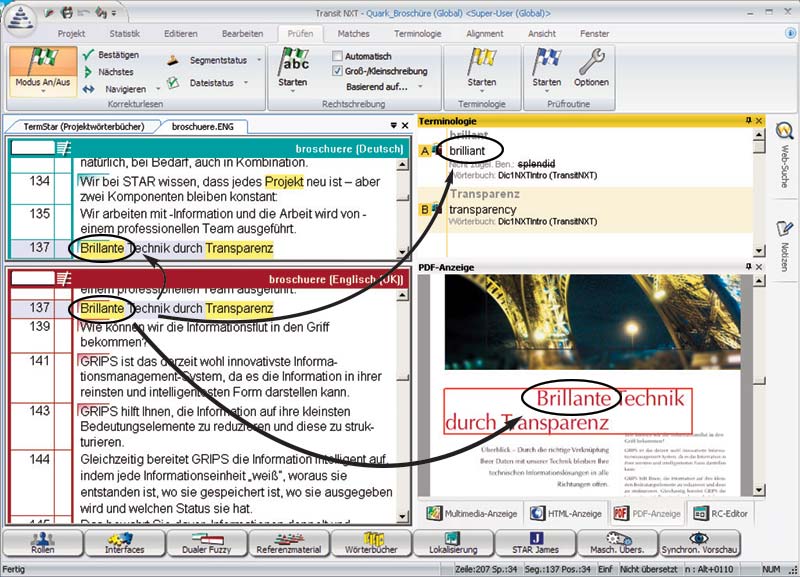Open the Wörterbücher bottom toolbar button
800x577 pixels.
point(371,543)
